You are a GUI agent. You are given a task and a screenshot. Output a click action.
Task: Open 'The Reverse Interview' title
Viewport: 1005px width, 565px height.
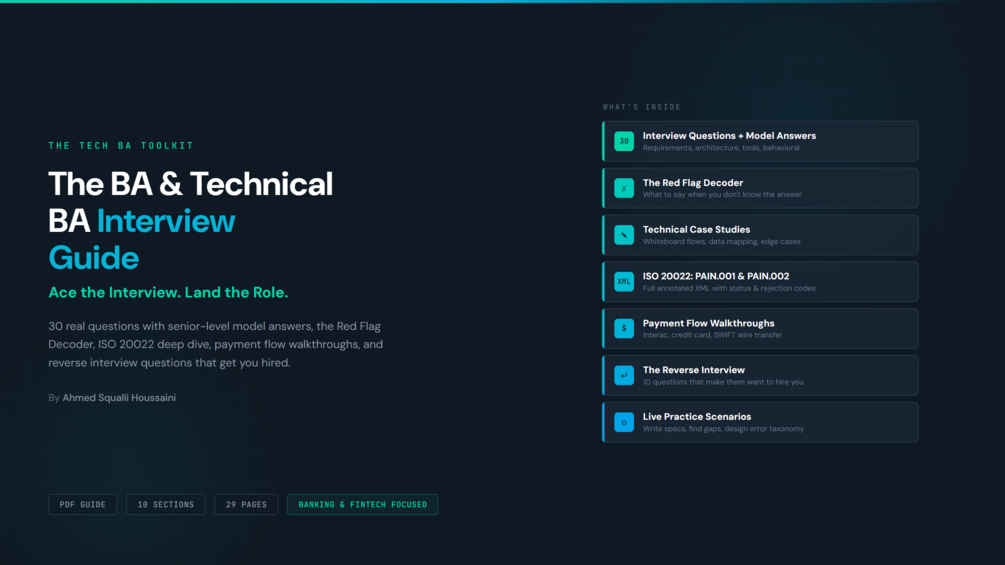[x=694, y=370]
